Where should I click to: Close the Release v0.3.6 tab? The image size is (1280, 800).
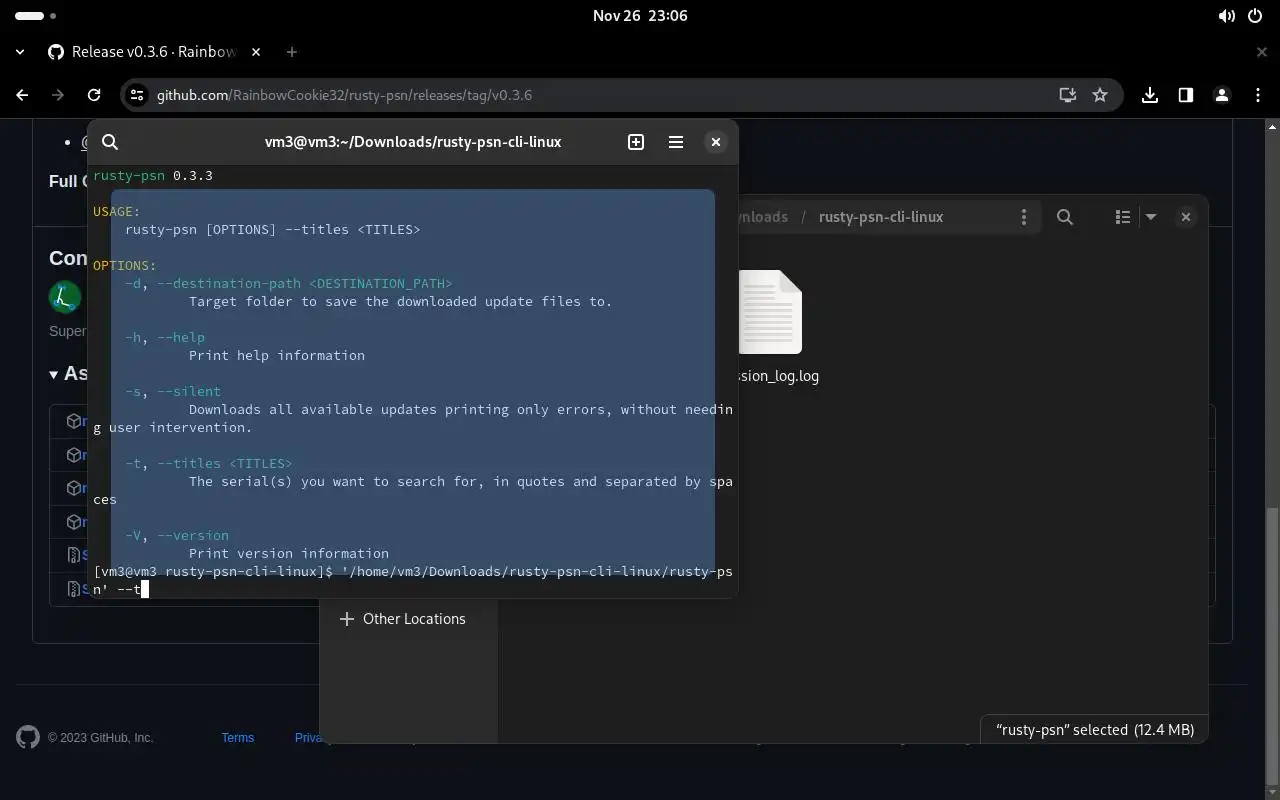[x=255, y=52]
